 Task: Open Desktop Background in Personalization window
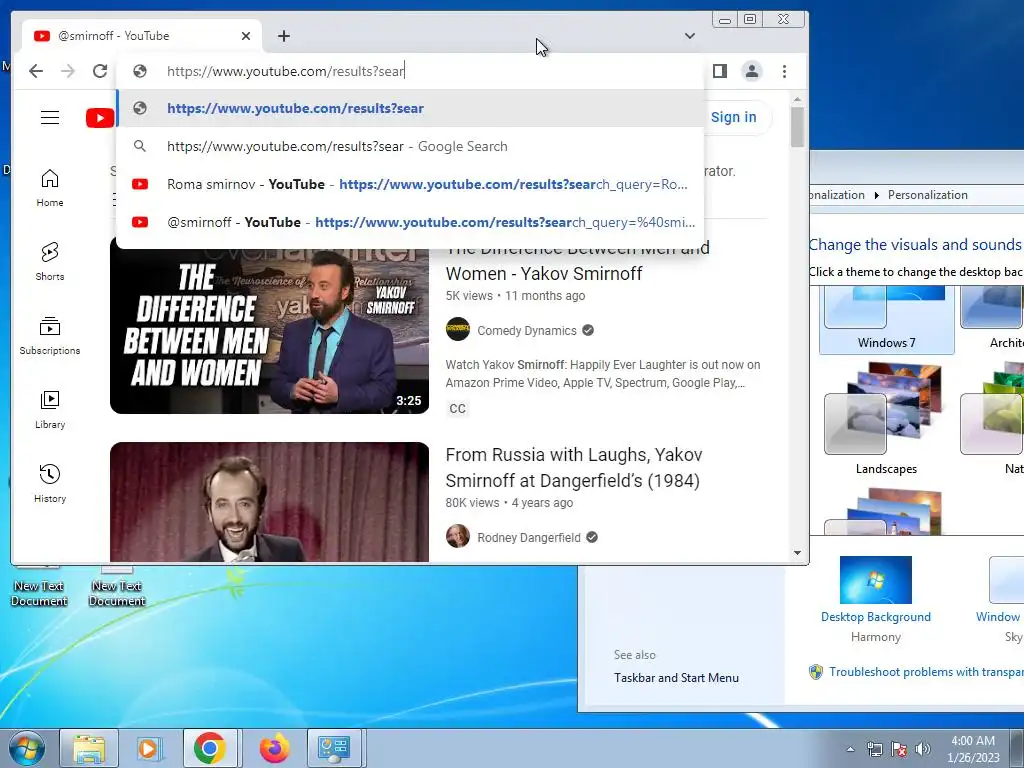[x=875, y=616]
